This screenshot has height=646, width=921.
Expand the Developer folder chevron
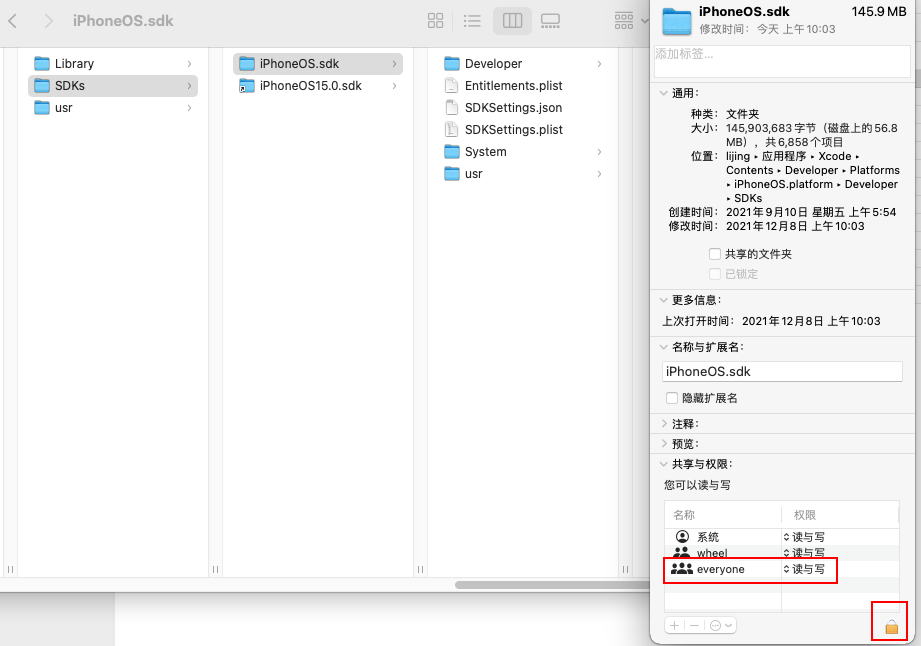[599, 63]
